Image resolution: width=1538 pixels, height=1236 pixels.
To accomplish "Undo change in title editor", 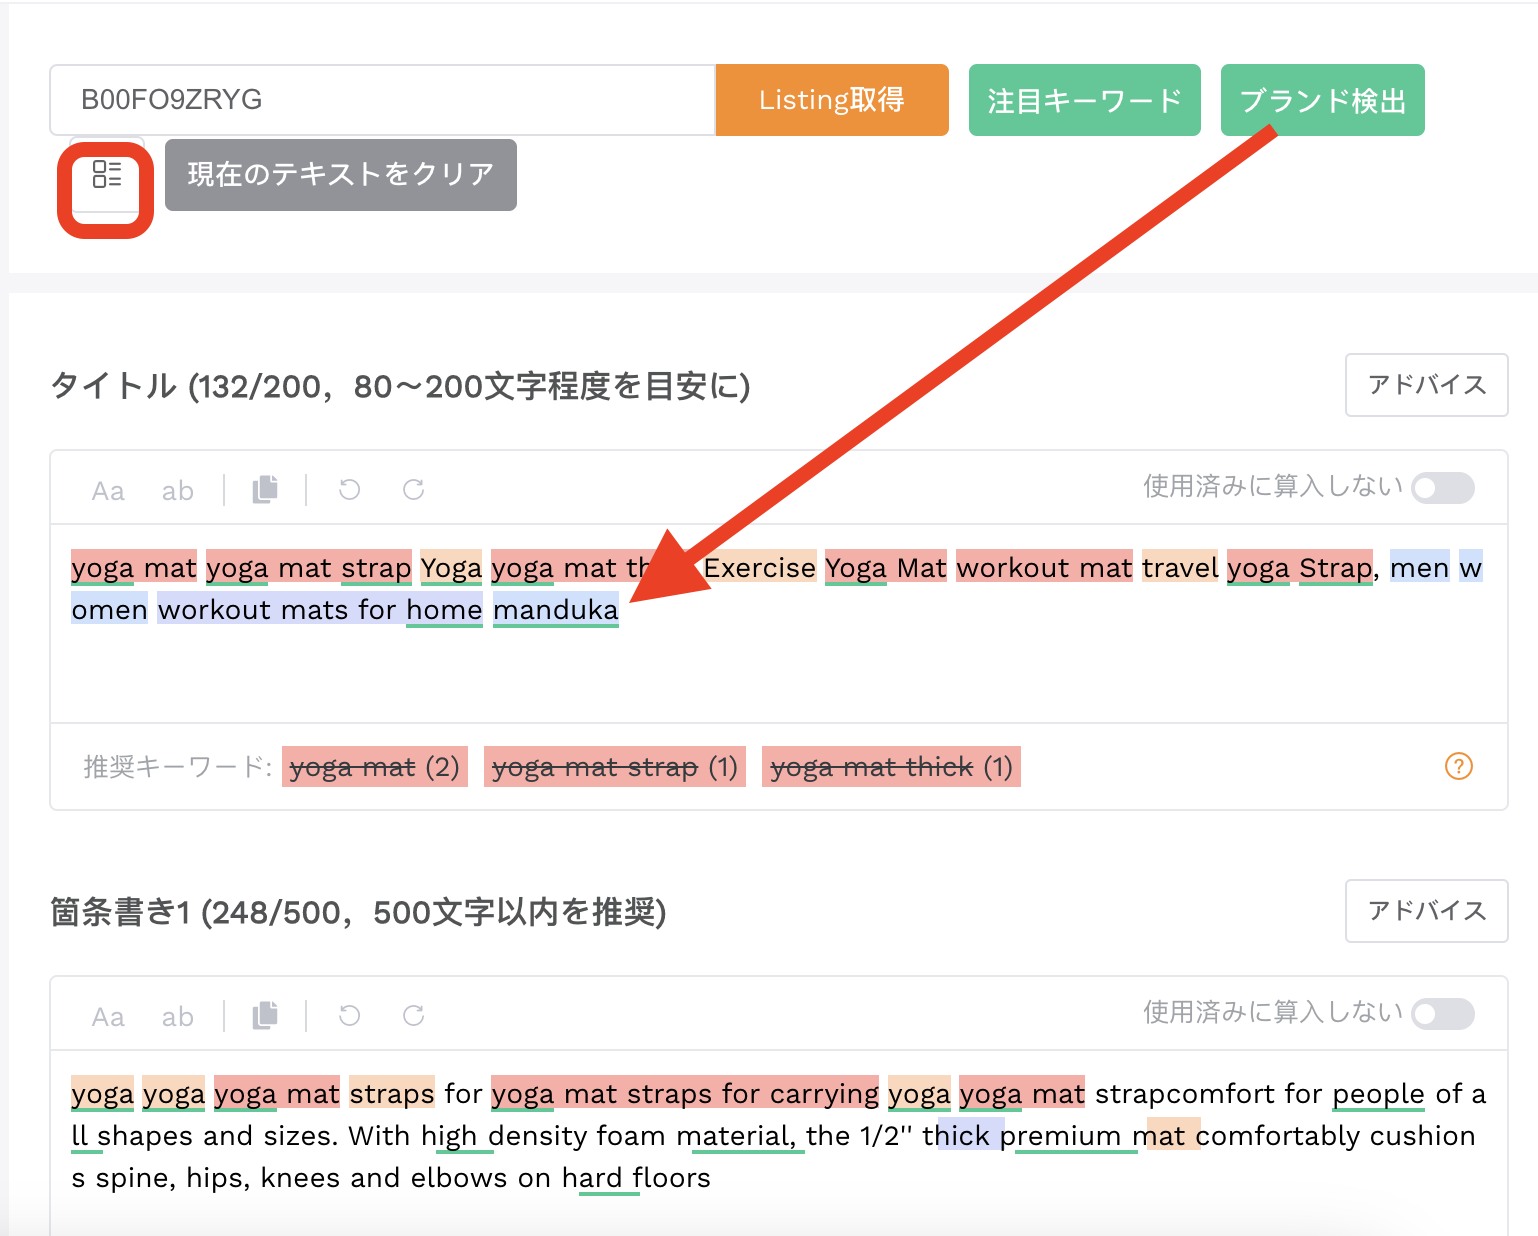I will [349, 489].
